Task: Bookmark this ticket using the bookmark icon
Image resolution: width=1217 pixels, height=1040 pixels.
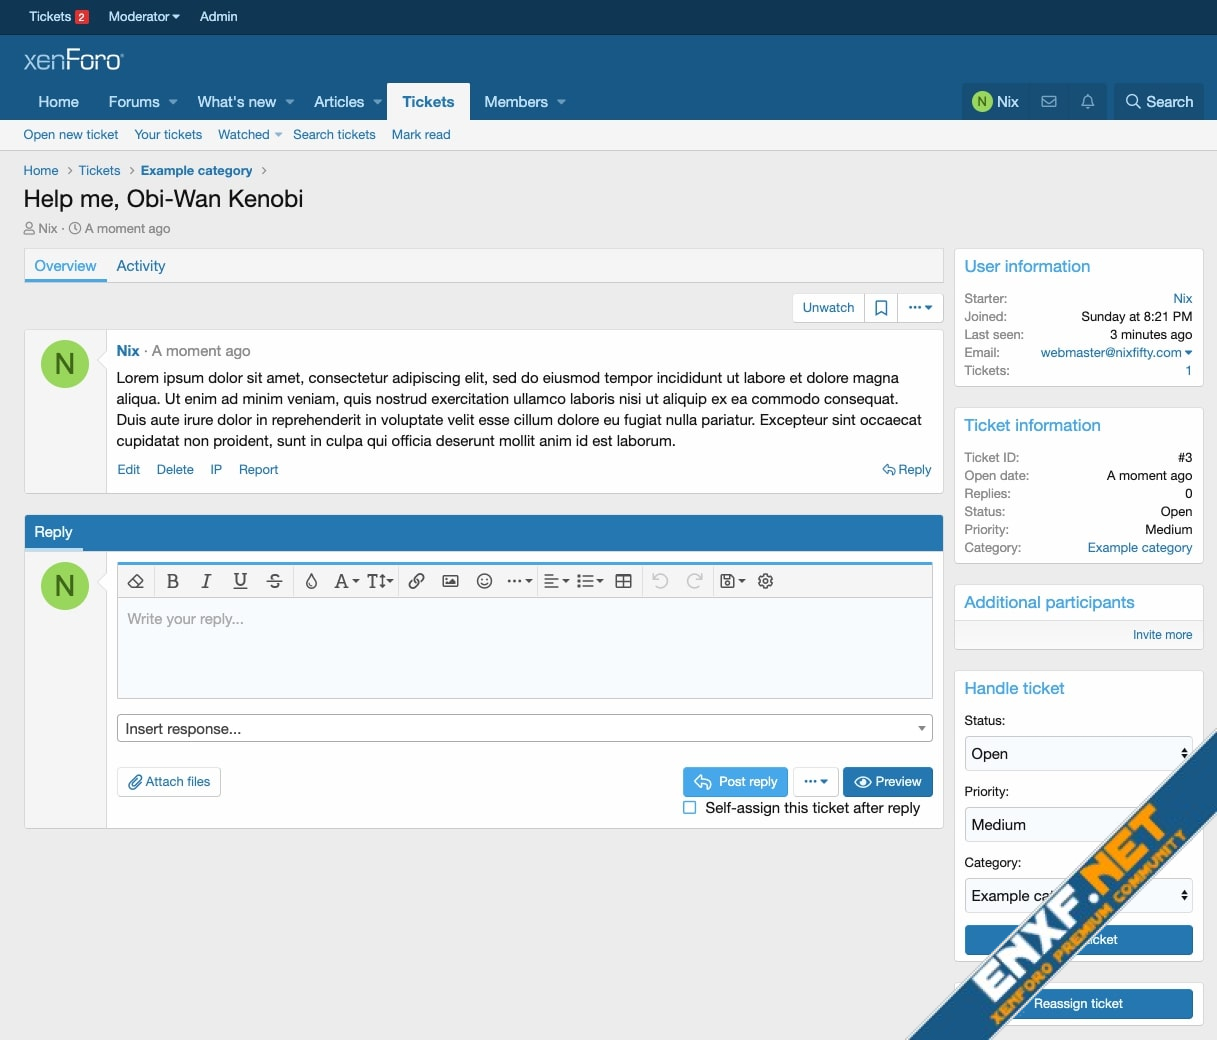Action: [881, 308]
